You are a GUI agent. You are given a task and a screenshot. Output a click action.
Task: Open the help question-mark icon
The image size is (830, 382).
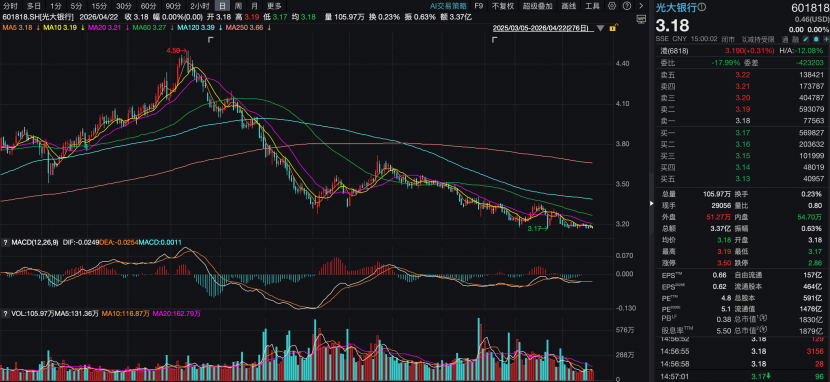pyautogui.click(x=627, y=6)
